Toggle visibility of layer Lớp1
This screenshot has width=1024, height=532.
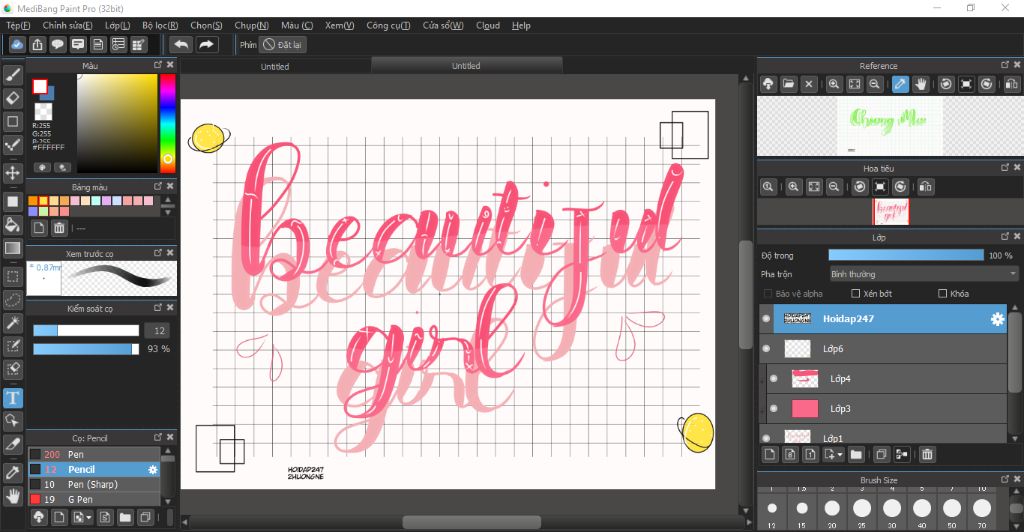[766, 437]
